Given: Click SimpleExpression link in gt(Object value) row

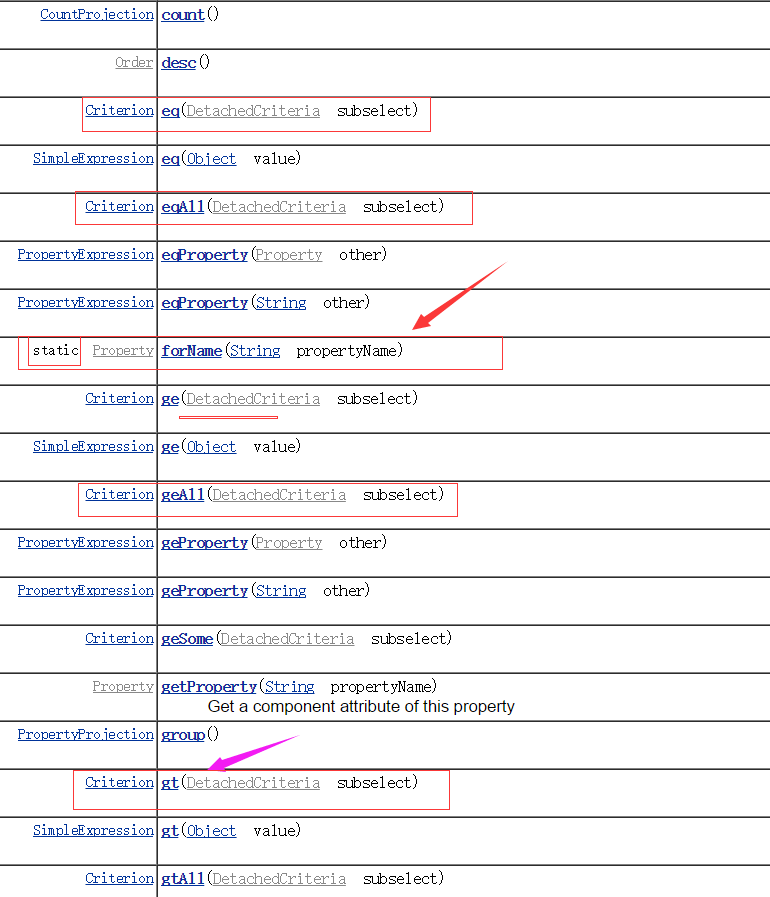Looking at the screenshot, I should [93, 831].
